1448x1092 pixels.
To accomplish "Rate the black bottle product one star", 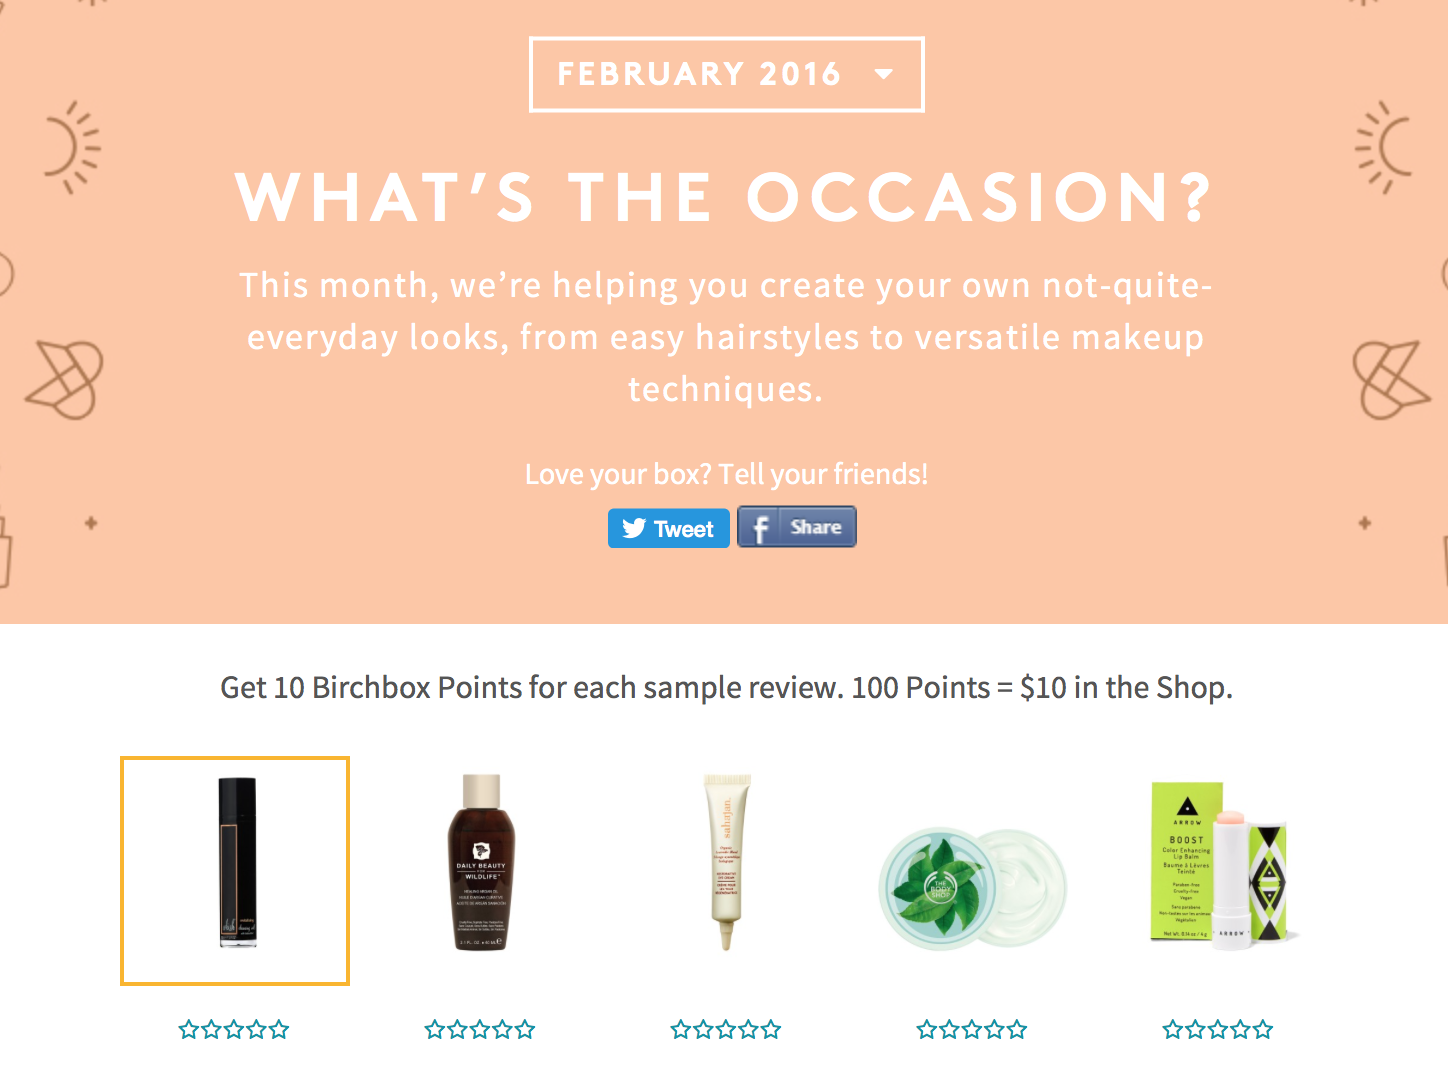I will coord(189,1030).
